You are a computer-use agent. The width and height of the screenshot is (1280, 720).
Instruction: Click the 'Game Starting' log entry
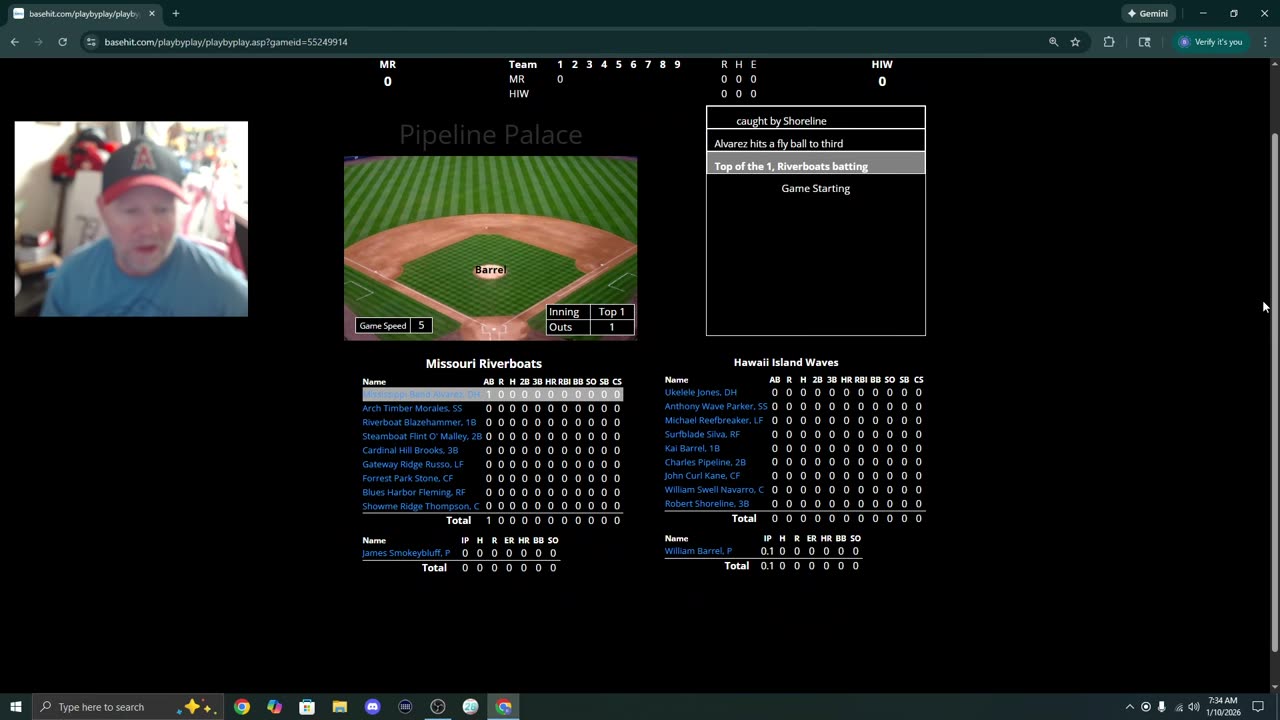point(816,188)
